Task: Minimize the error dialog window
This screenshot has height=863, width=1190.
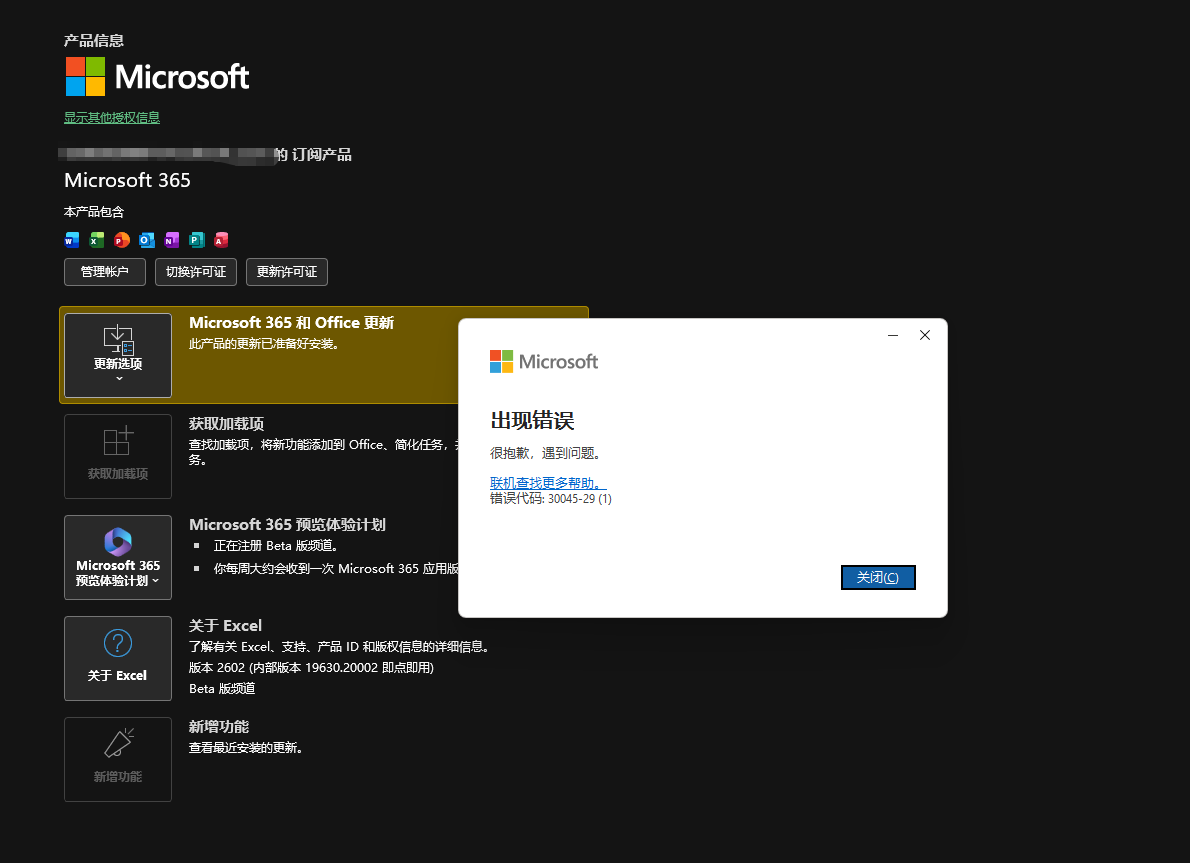Action: pos(893,335)
